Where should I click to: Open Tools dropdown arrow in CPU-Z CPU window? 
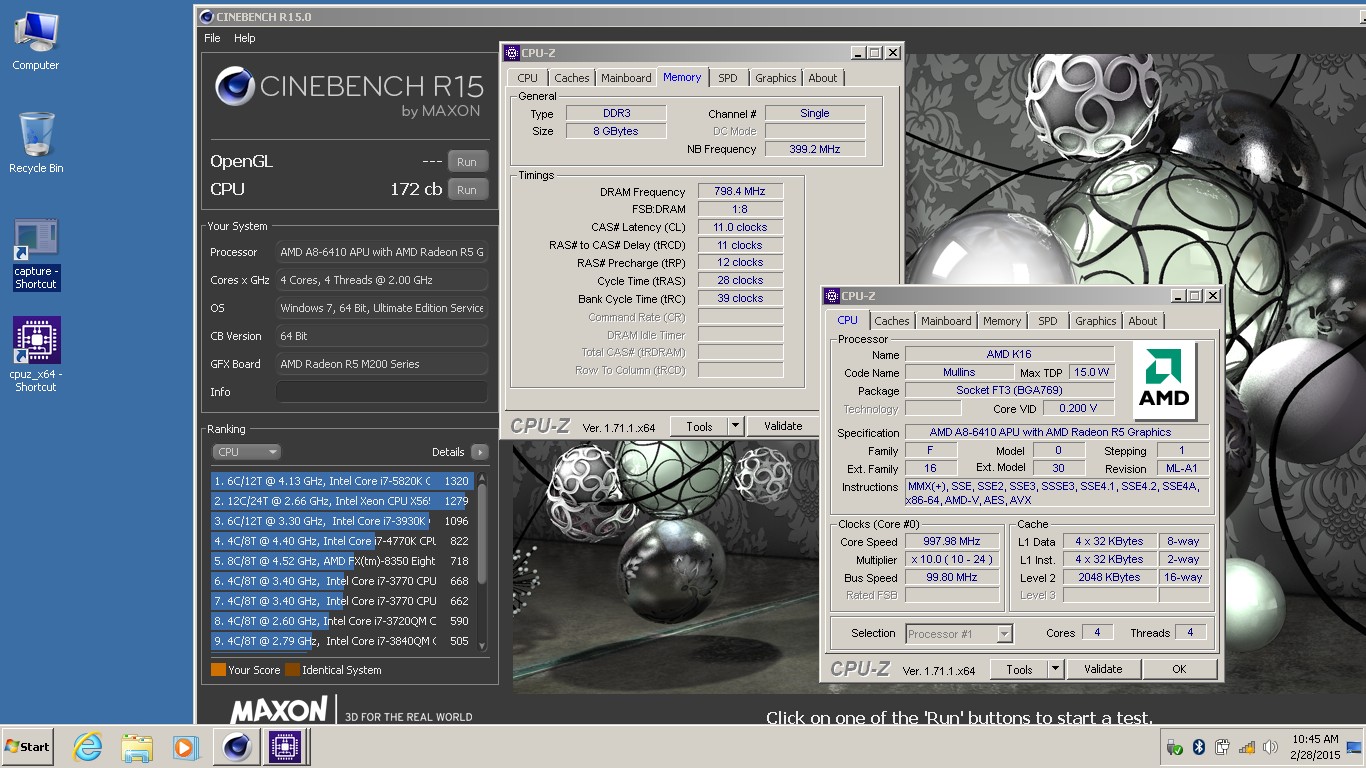point(1055,669)
